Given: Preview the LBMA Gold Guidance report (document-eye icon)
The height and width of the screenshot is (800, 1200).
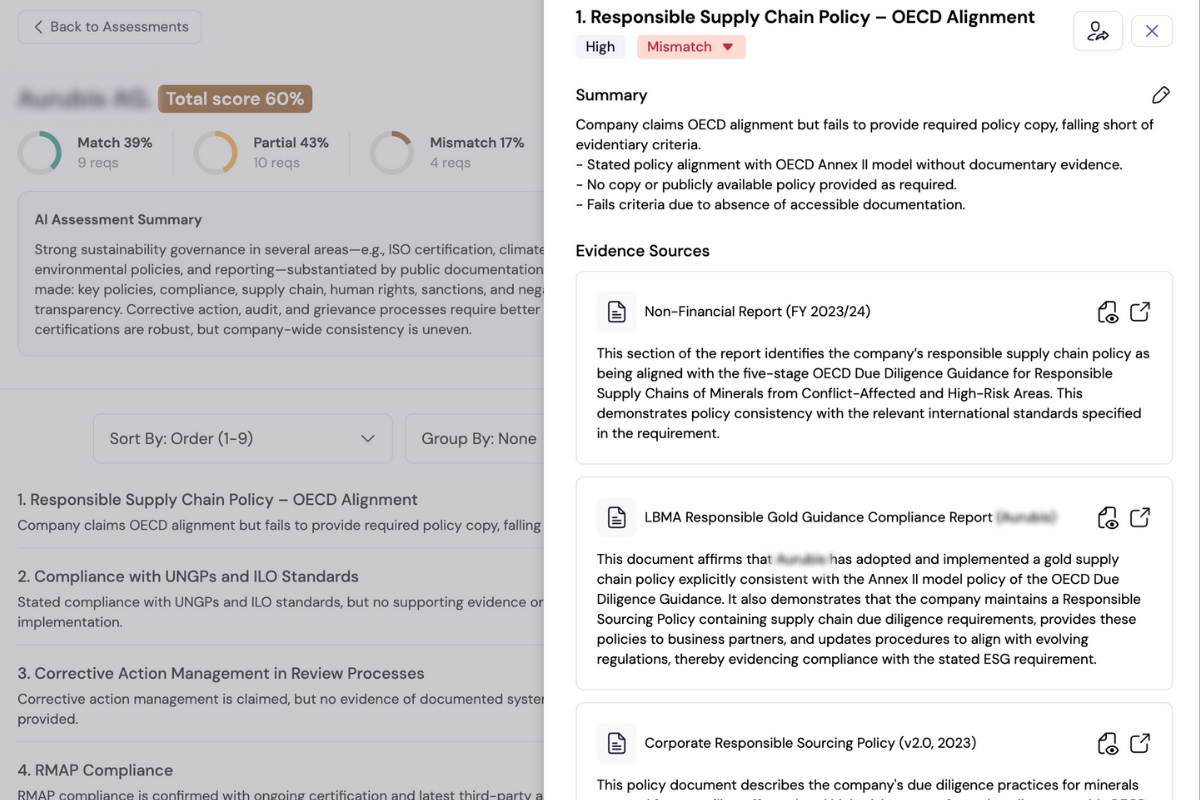Looking at the screenshot, I should pyautogui.click(x=1108, y=518).
